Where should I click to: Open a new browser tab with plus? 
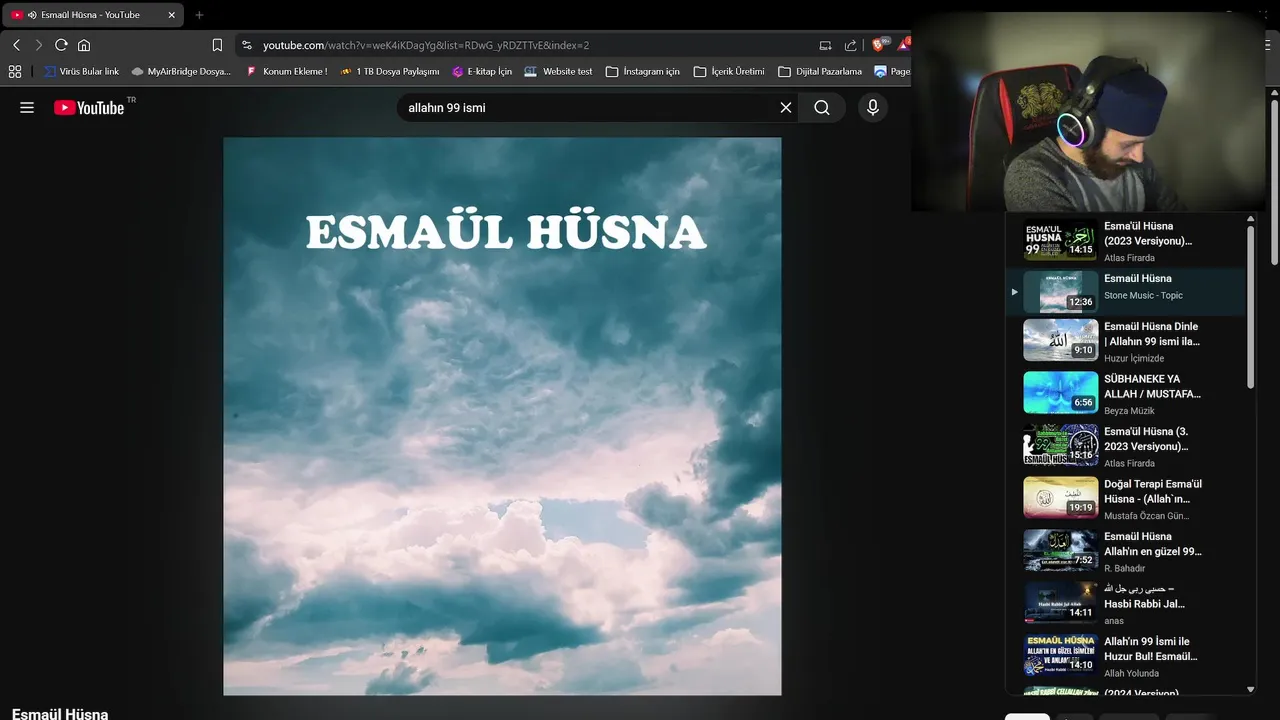(199, 15)
